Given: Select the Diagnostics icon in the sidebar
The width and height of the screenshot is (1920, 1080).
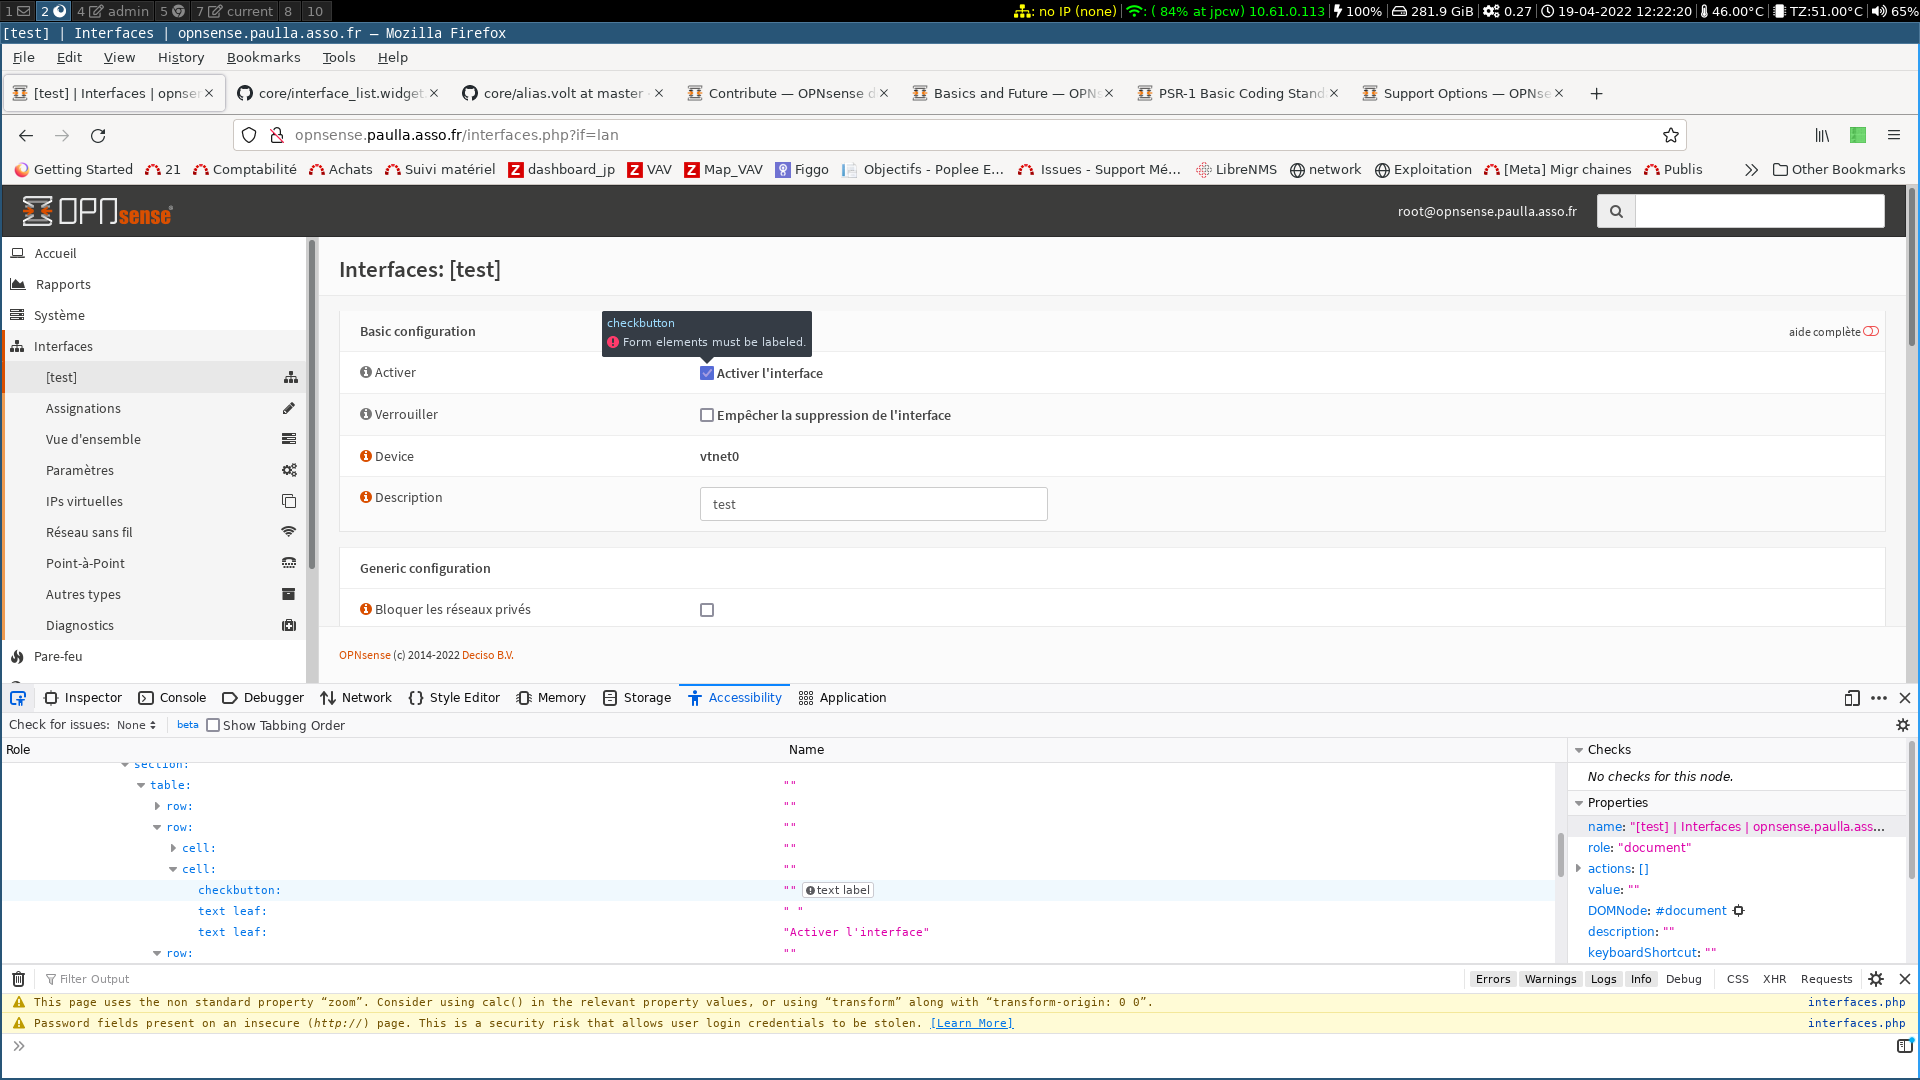Looking at the screenshot, I should point(289,625).
